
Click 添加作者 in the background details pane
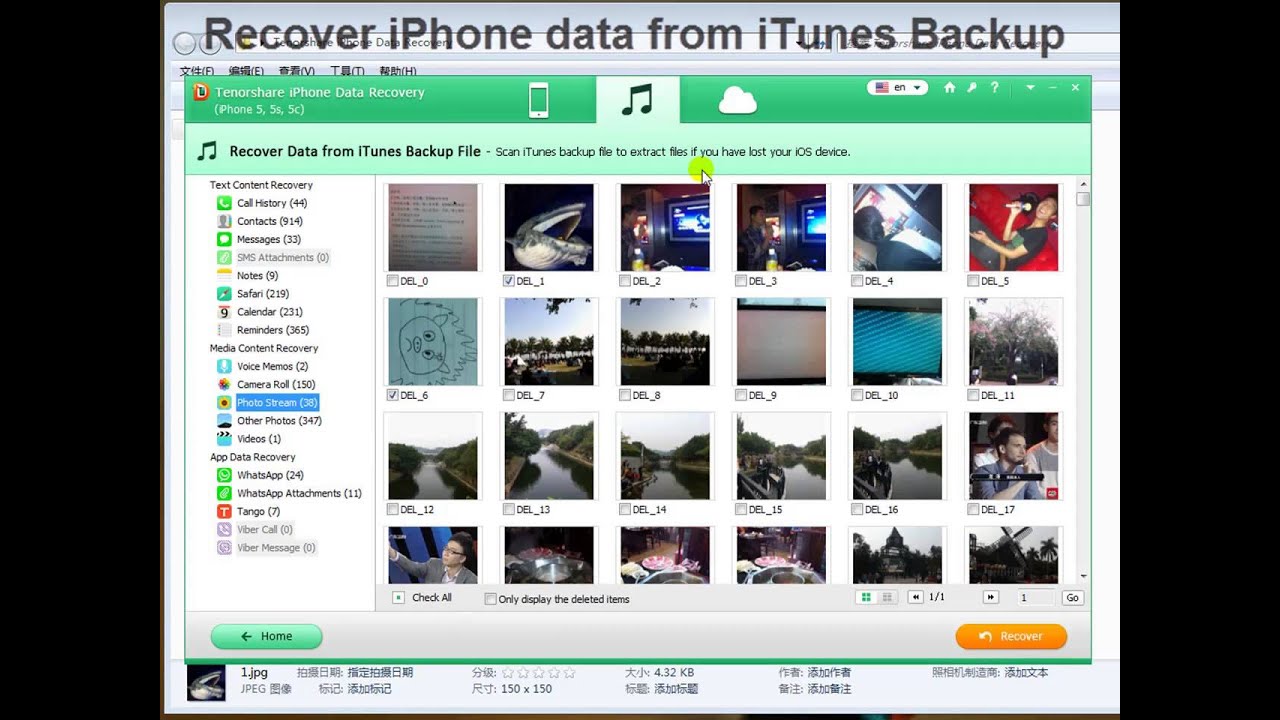829,673
